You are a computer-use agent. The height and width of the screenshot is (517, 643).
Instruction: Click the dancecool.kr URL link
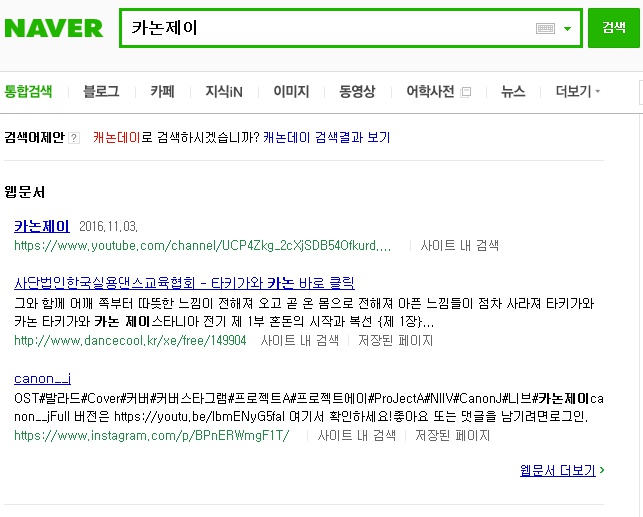coord(130,340)
